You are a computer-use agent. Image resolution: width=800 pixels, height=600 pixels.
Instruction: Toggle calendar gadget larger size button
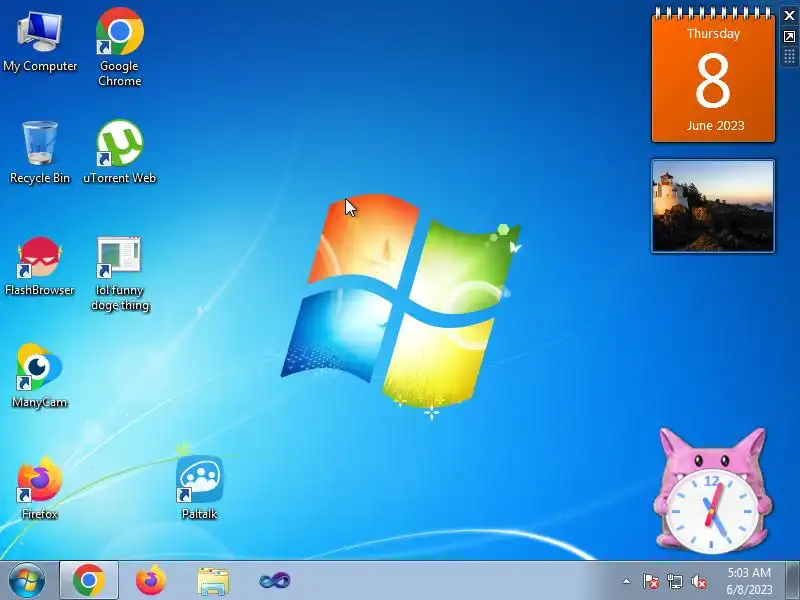[789, 37]
